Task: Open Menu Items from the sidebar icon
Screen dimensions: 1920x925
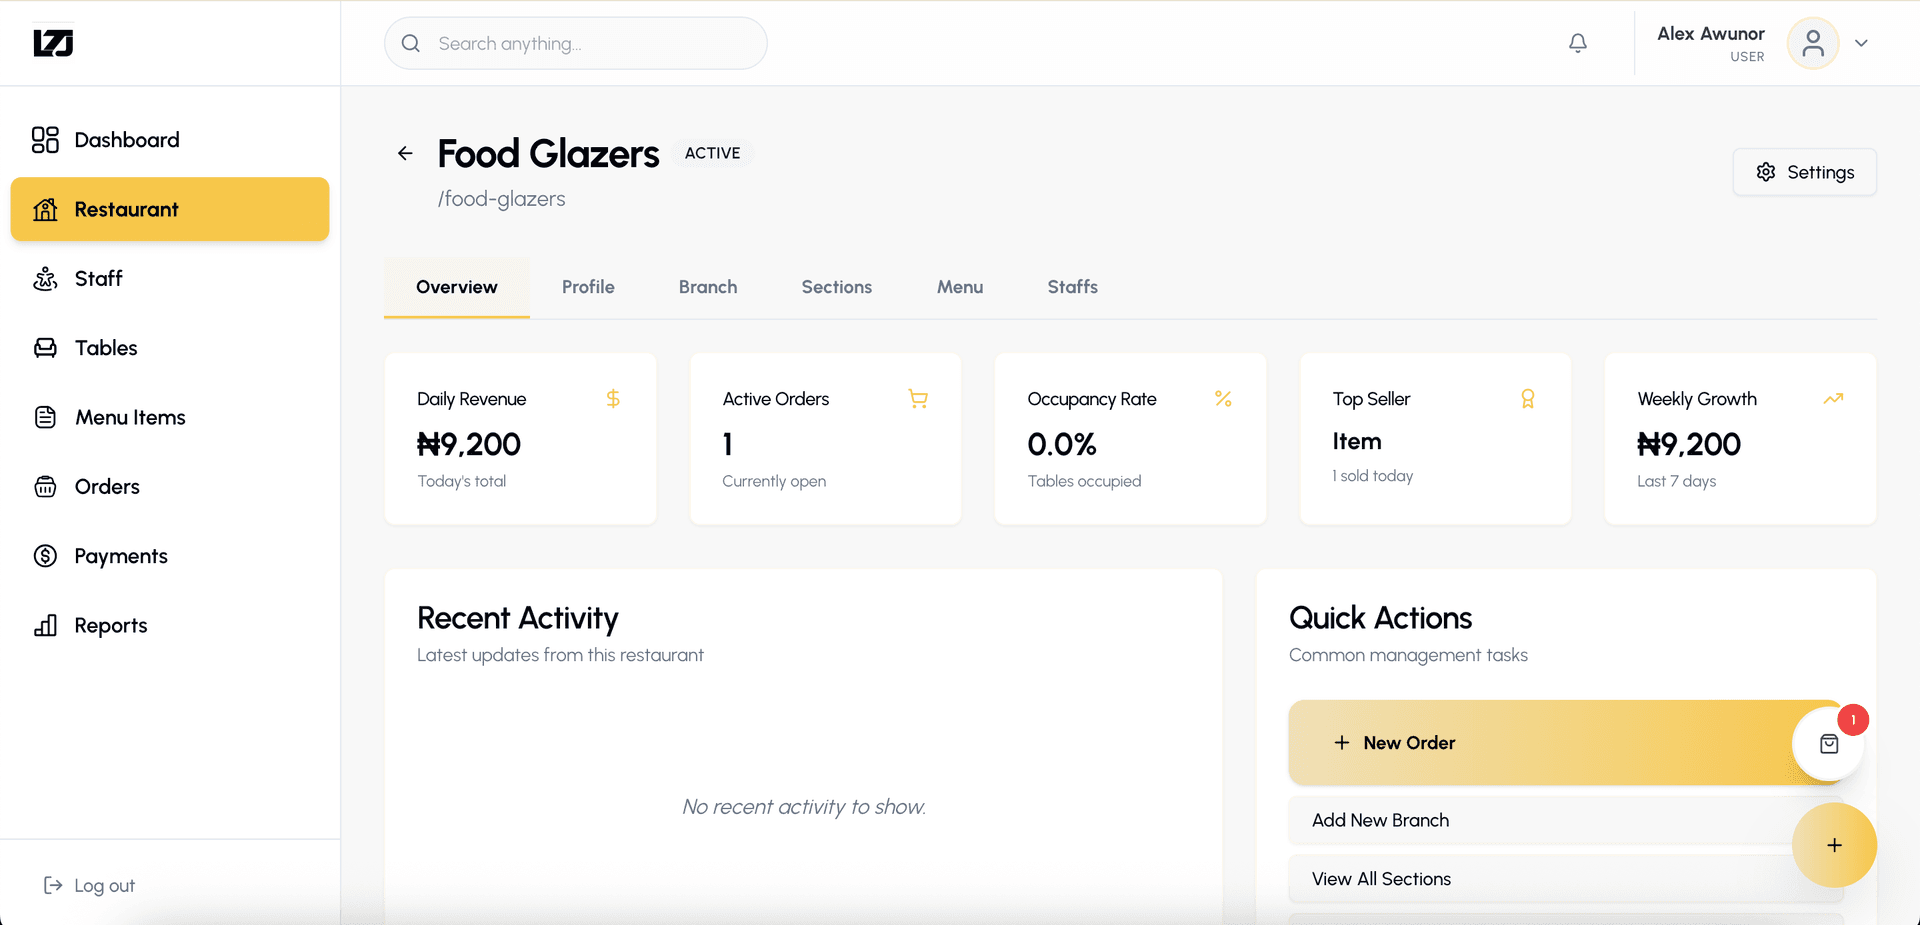Action: 45,417
